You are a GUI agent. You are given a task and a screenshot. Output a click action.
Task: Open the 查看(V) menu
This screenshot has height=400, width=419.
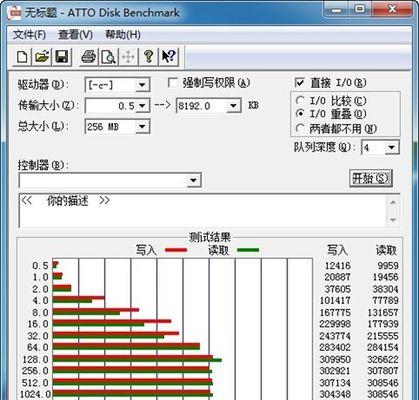pos(75,34)
